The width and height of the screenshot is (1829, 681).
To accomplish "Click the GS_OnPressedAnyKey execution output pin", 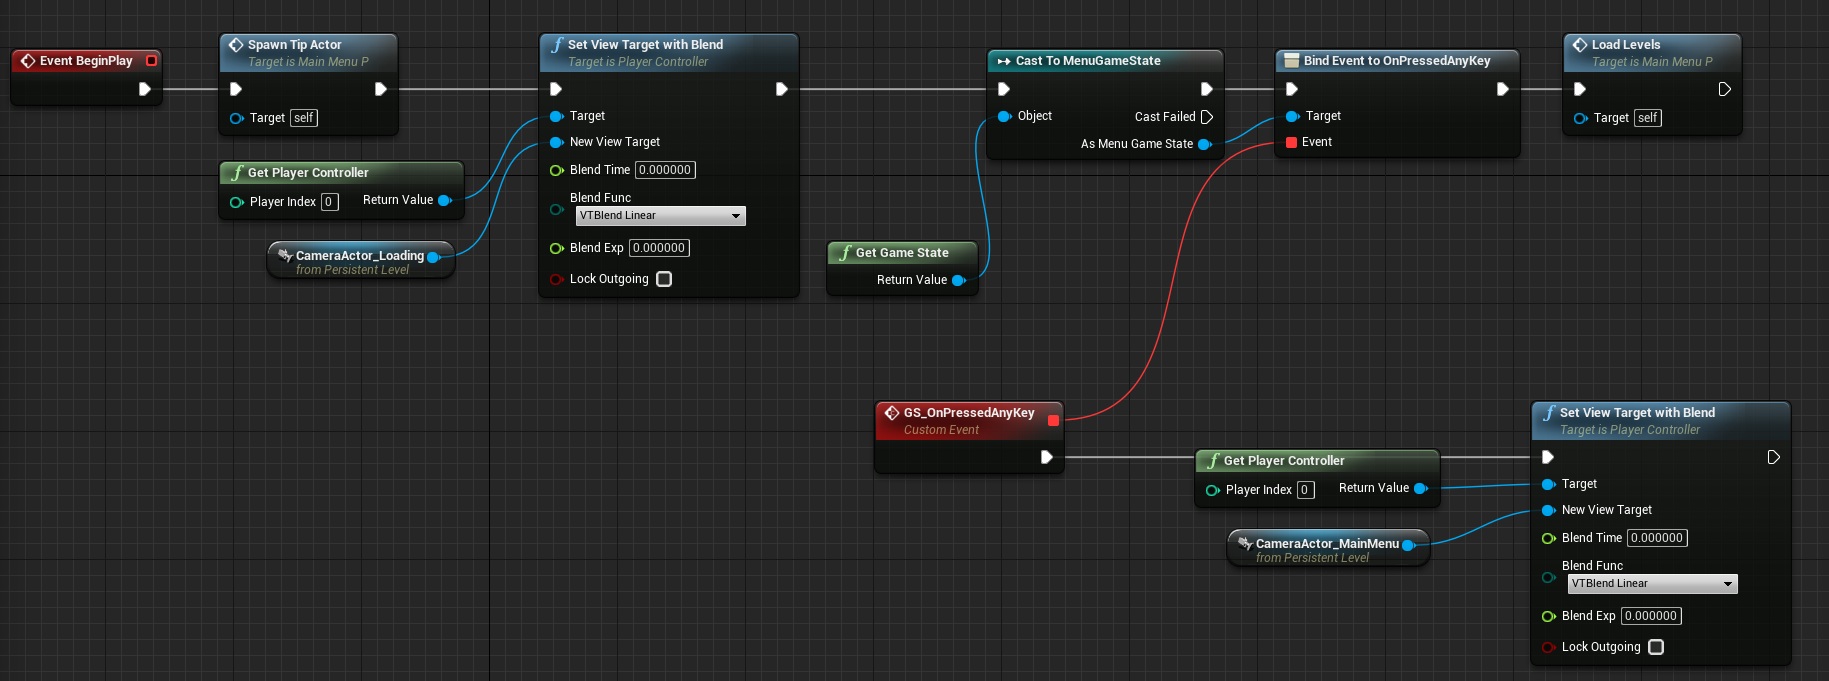I will [x=1046, y=457].
